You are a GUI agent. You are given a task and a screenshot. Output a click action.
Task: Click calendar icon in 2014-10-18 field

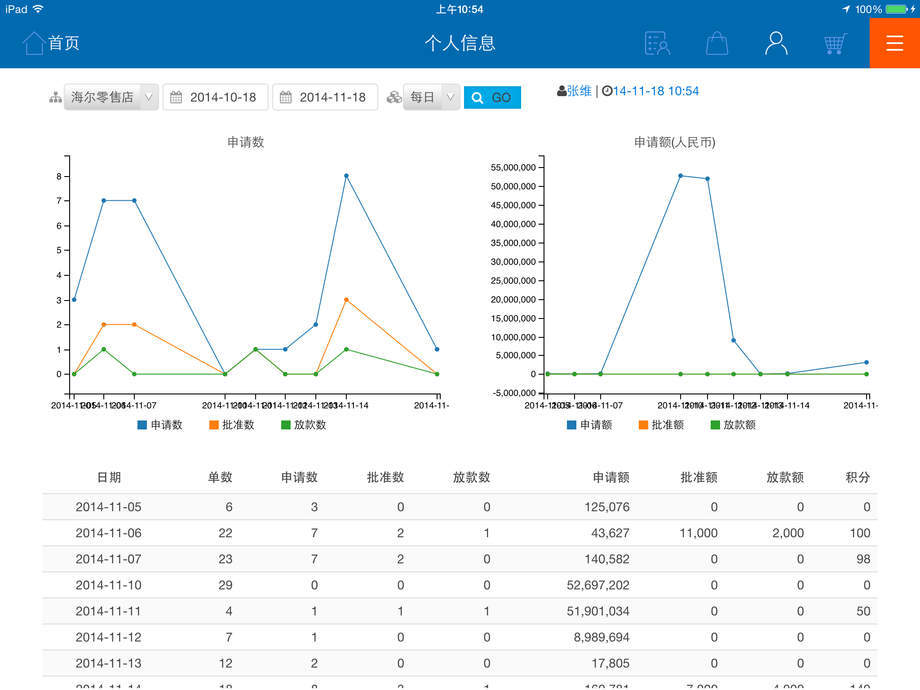pyautogui.click(x=176, y=97)
